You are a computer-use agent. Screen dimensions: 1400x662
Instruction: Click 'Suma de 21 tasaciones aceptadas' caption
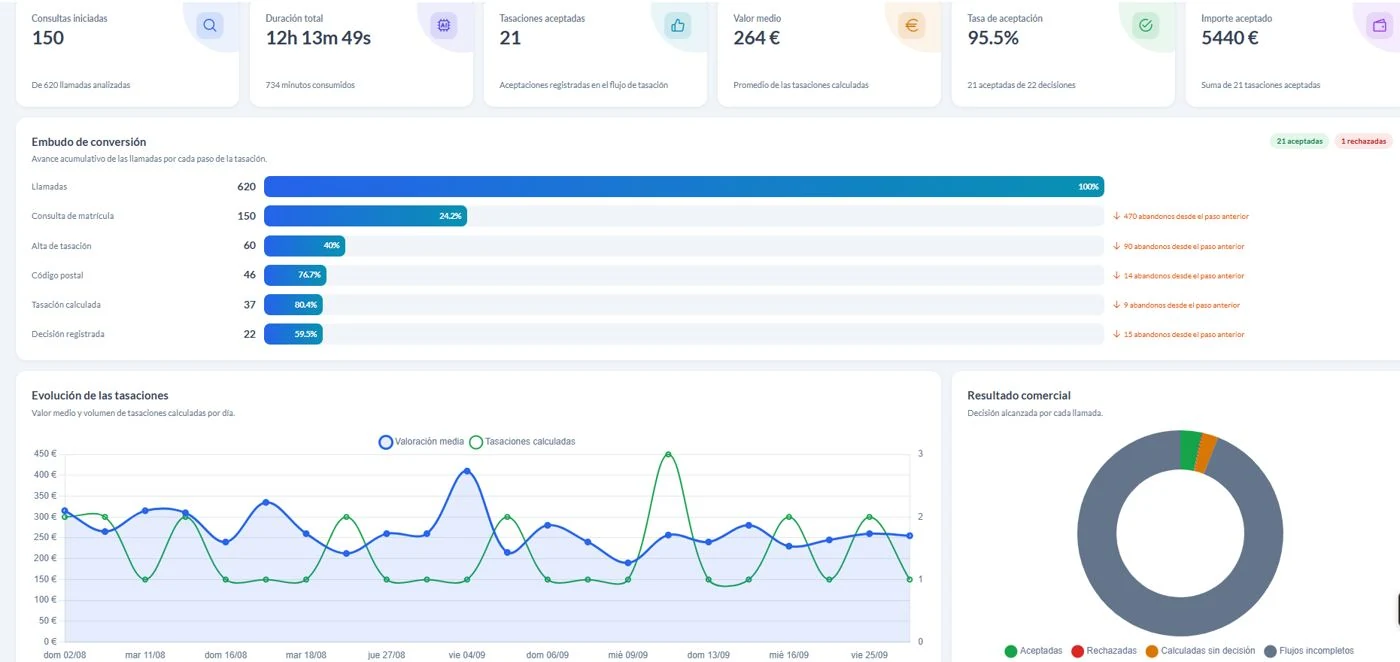point(1261,85)
